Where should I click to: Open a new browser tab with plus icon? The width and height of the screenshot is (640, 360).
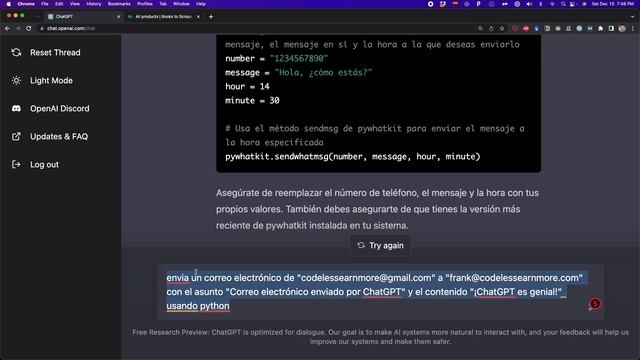(211, 17)
